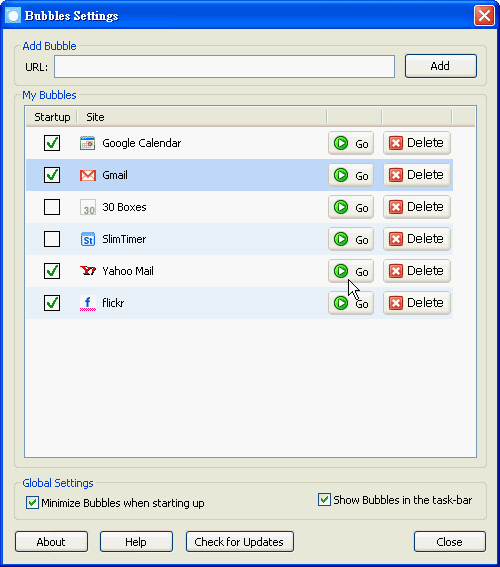Open the About dialog
Screen dimensions: 500x567
coord(51,542)
